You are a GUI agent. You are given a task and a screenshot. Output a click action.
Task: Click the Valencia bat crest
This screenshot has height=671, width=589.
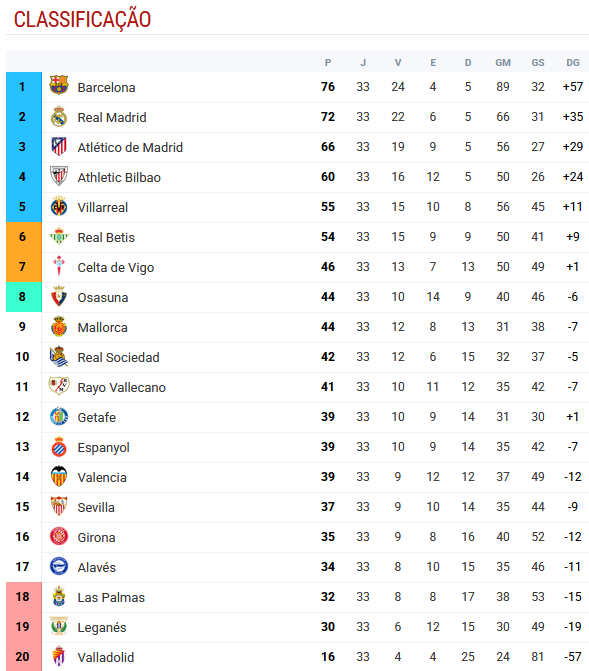(59, 476)
